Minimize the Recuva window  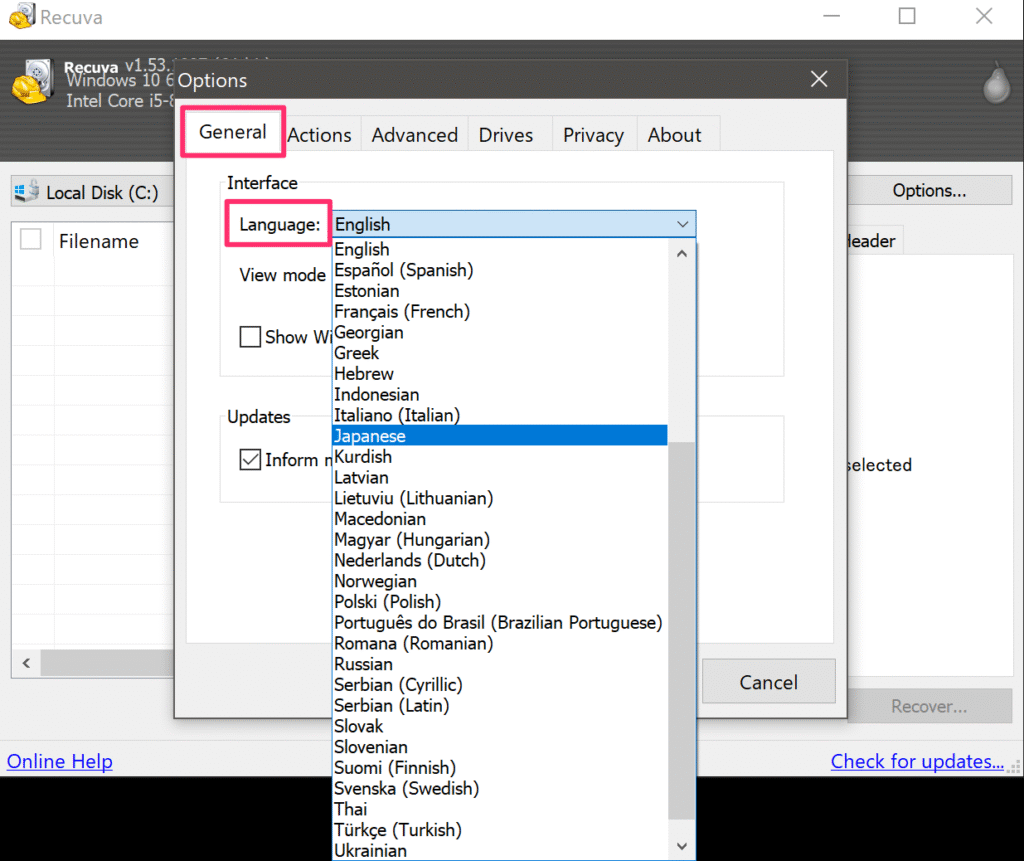(831, 16)
